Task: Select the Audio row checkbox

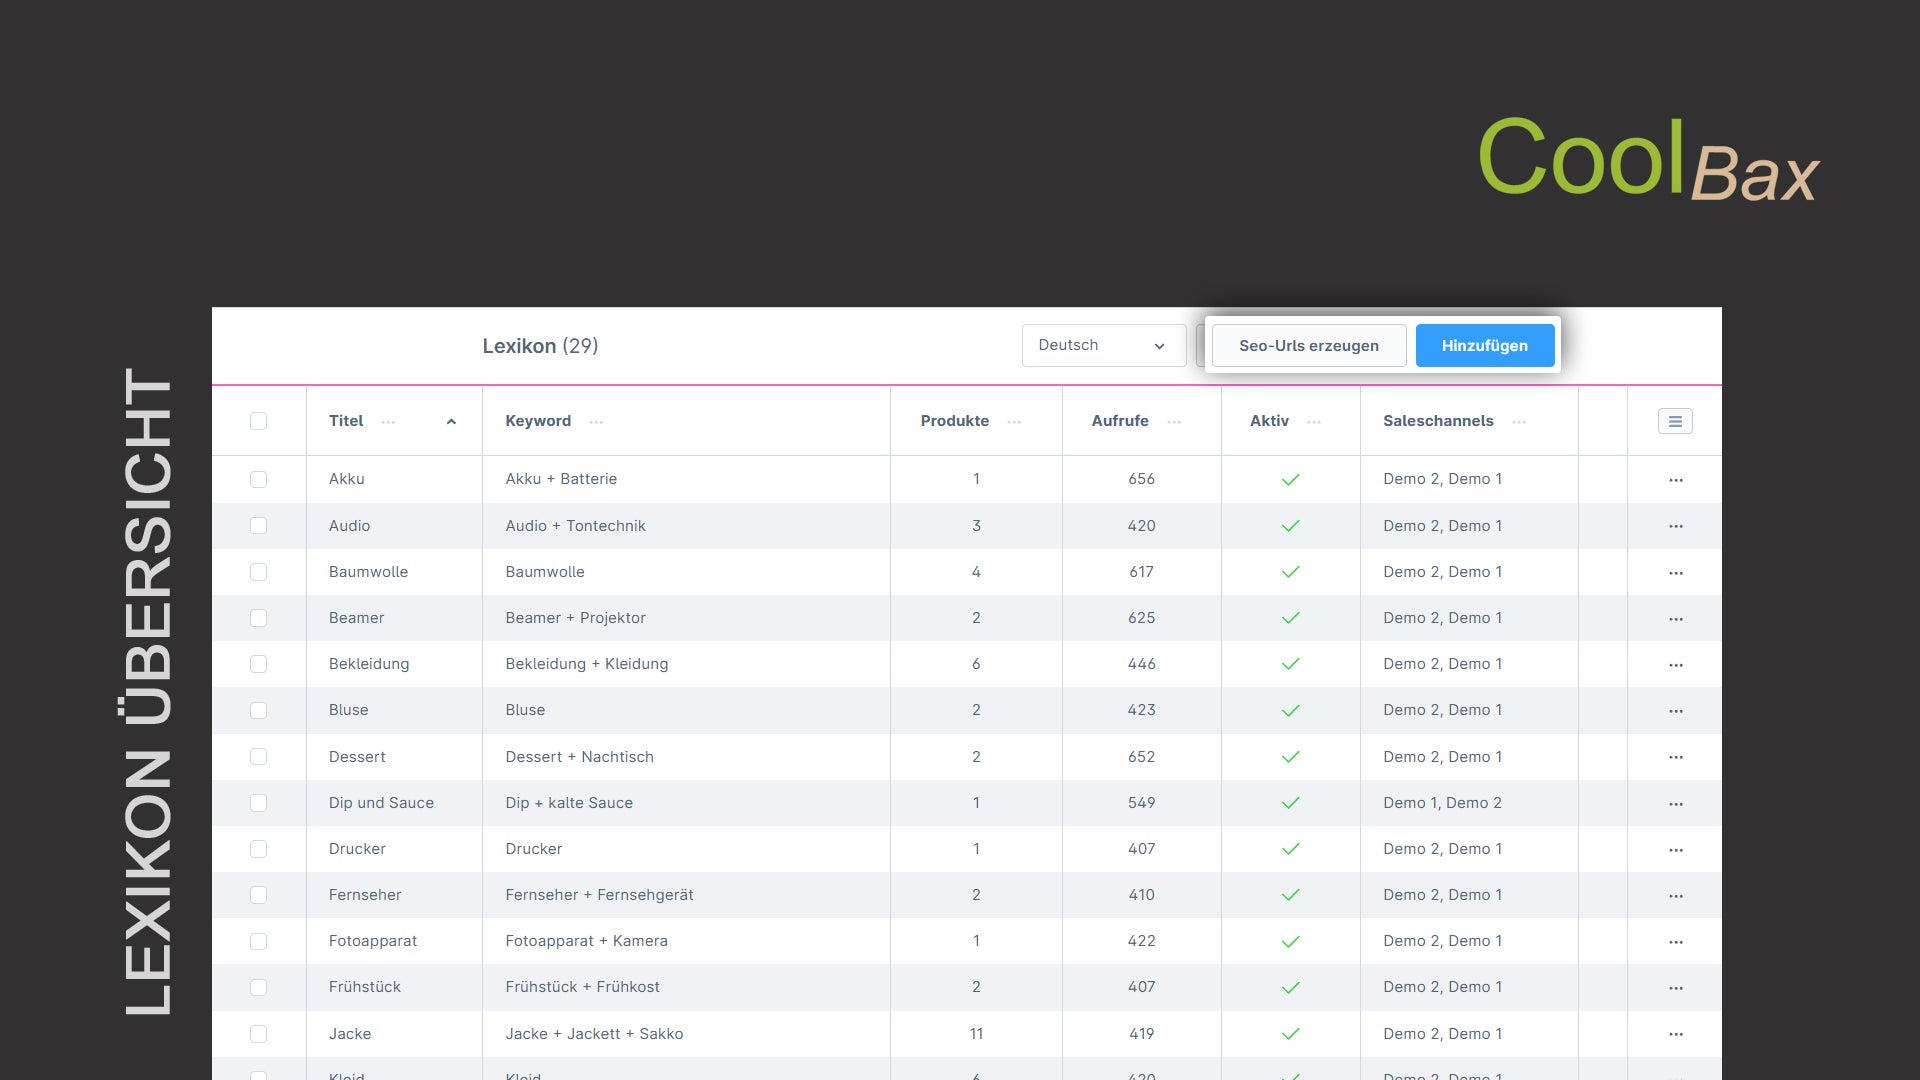Action: point(258,525)
